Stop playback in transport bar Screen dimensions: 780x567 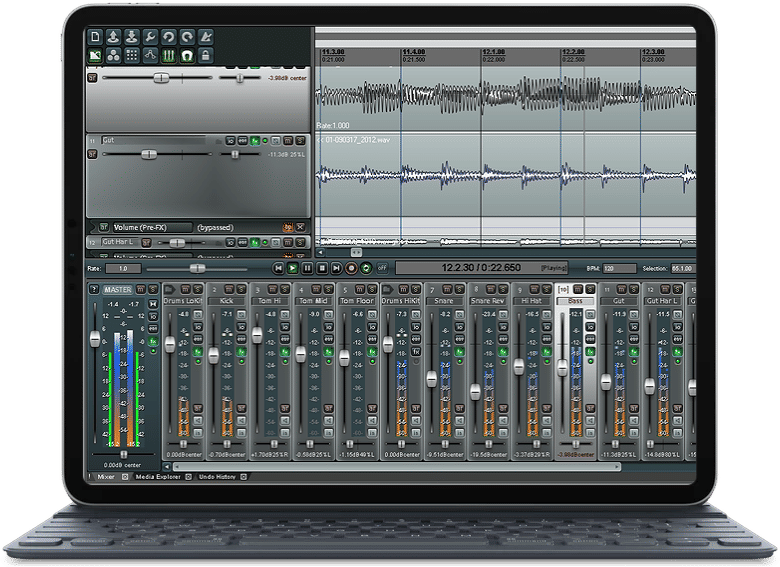coord(322,269)
